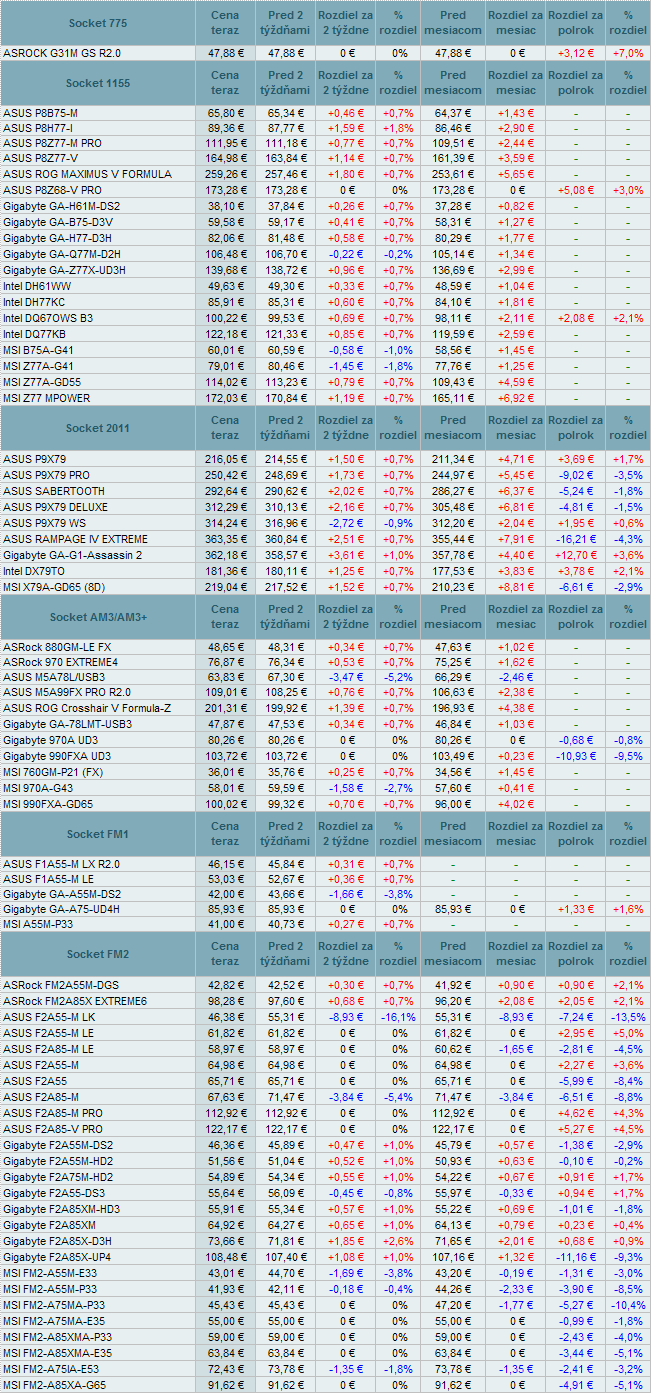
Task: Select Gigabyte GA-A75-UD4H product name
Action: (x=61, y=909)
